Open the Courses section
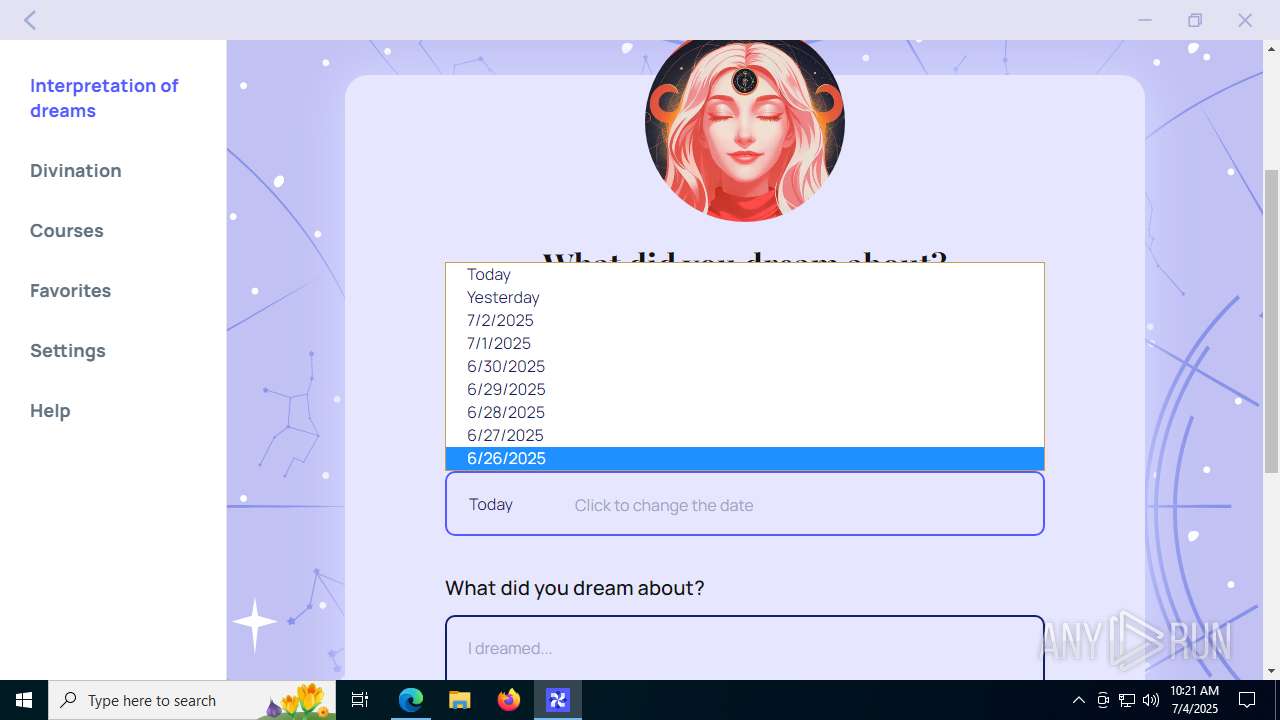The width and height of the screenshot is (1280, 720). pos(67,230)
